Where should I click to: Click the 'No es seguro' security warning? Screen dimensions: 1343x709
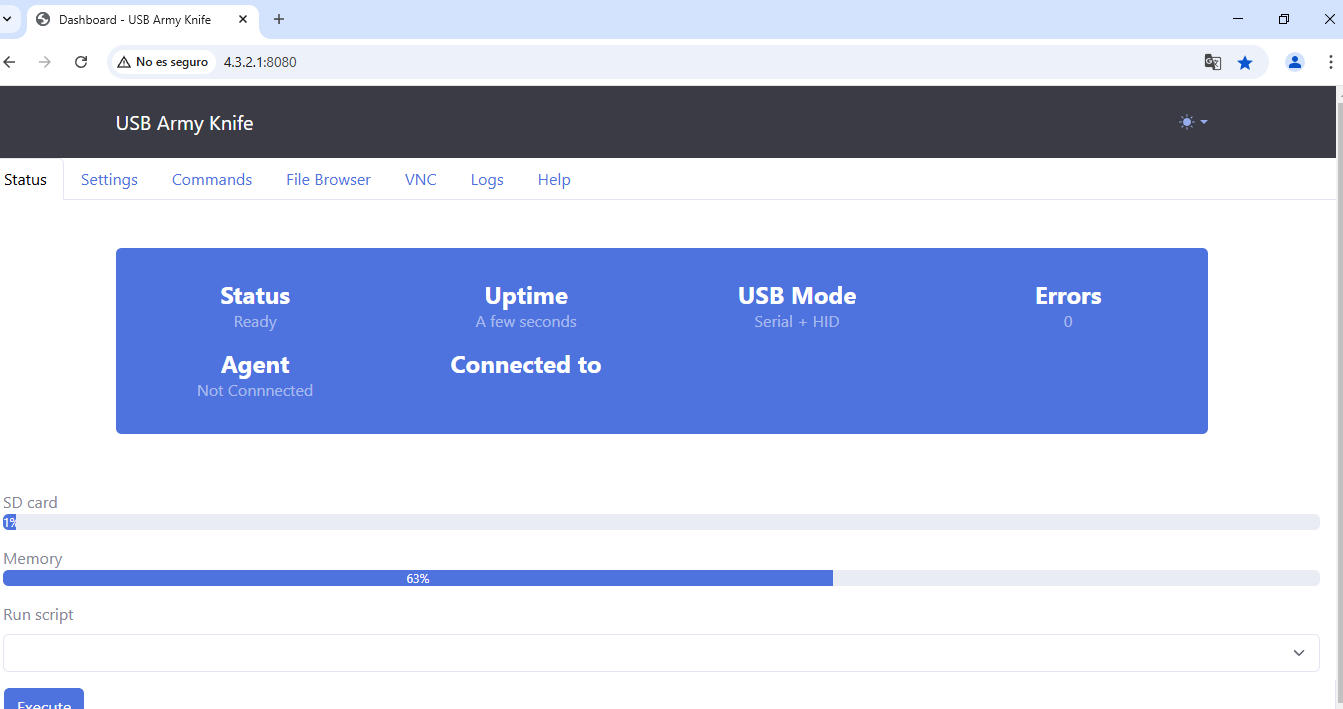point(163,62)
